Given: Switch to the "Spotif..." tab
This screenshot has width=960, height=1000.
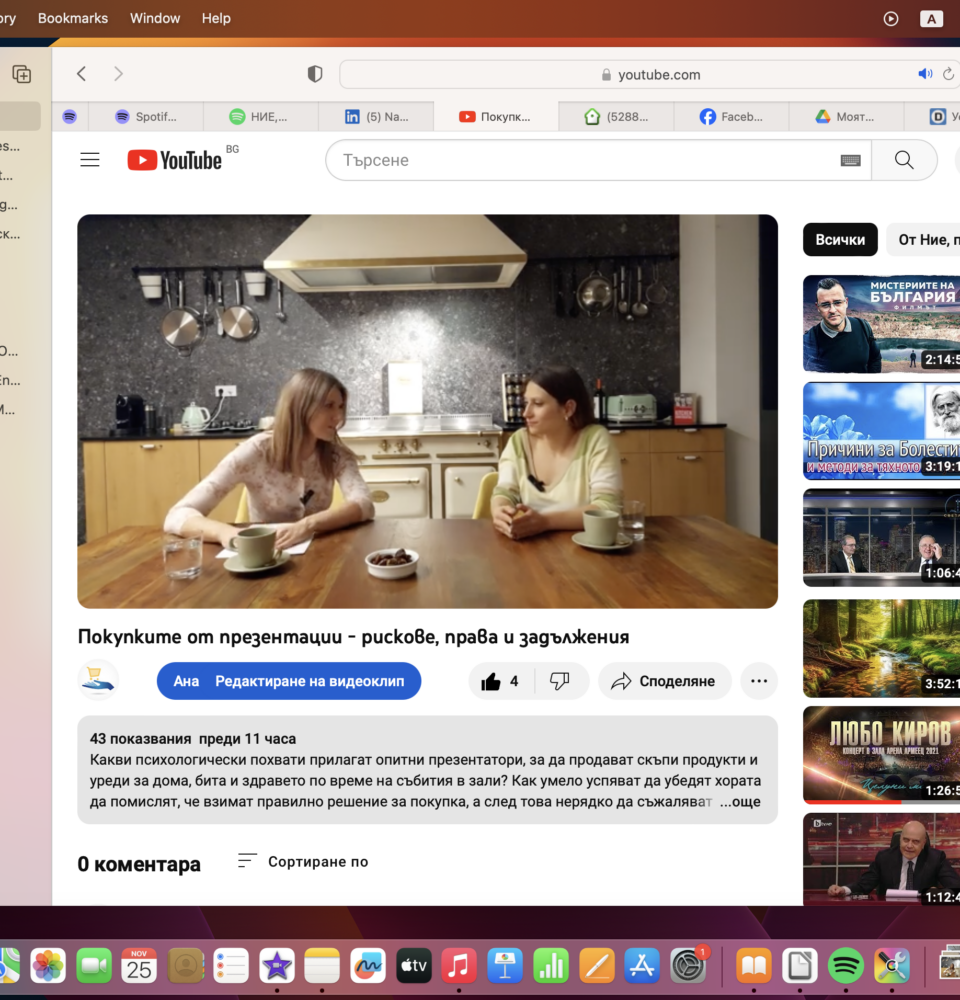Looking at the screenshot, I should coord(146,117).
